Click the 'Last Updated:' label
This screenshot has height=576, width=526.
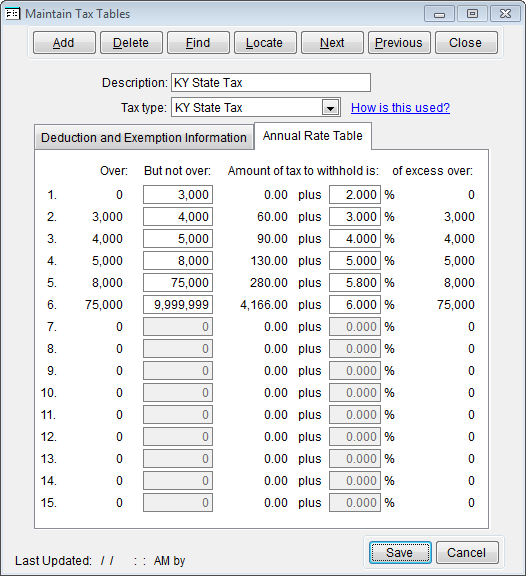click(x=53, y=561)
